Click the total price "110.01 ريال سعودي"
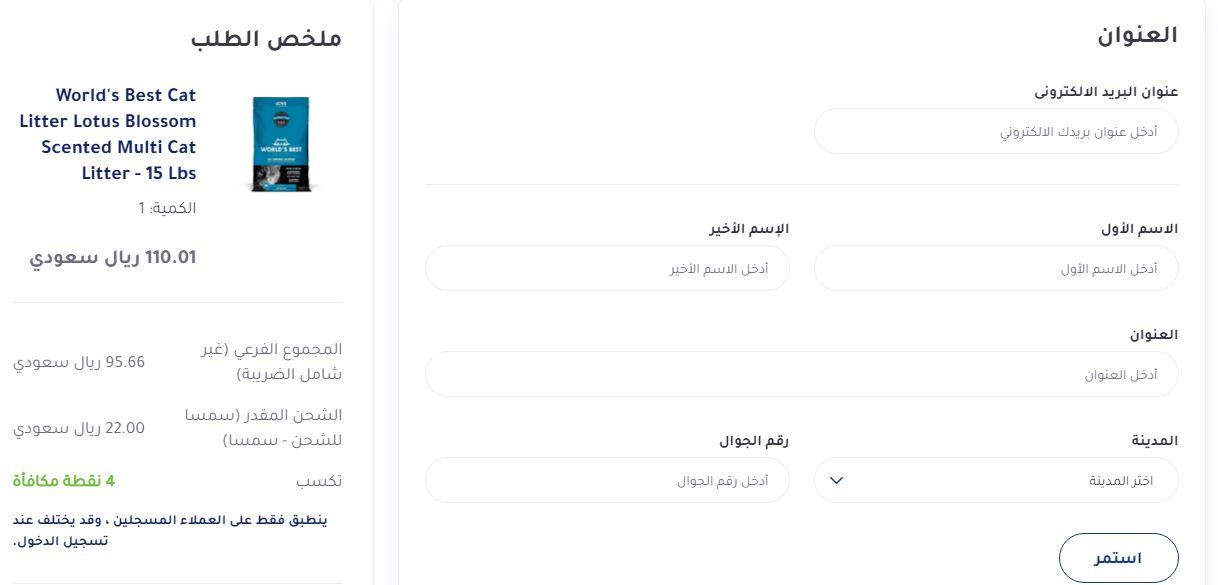1218x585 pixels. (x=113, y=257)
